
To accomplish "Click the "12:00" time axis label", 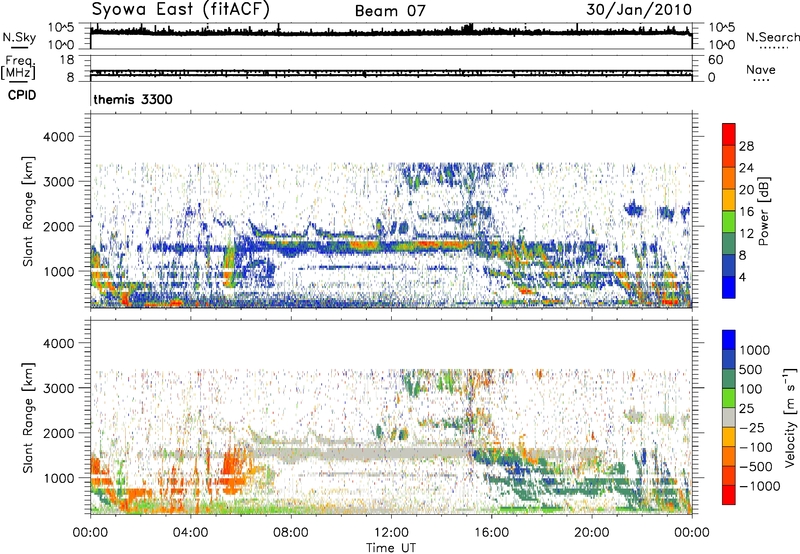I will [391, 533].
